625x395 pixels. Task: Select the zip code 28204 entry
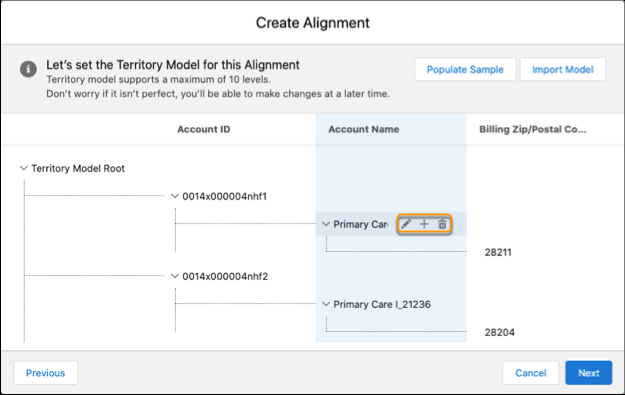pos(499,332)
